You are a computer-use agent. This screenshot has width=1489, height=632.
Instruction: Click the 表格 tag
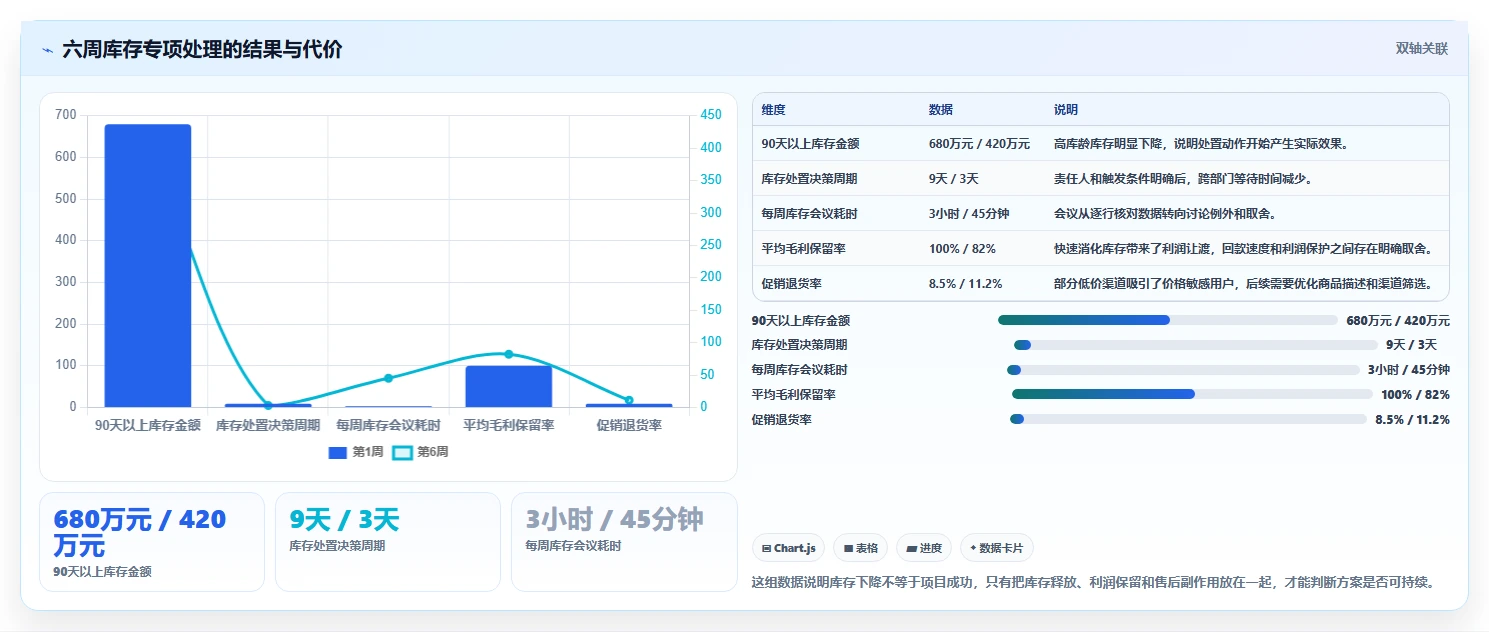pos(860,548)
